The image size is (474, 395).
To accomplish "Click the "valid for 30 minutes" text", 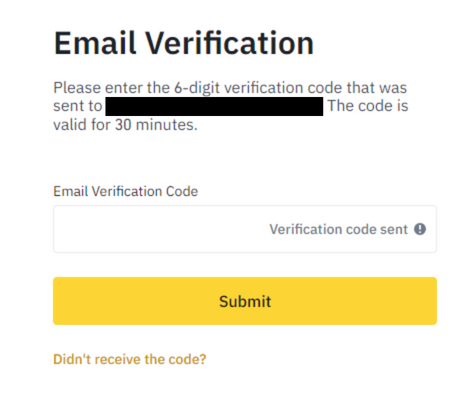I will [x=125, y=125].
